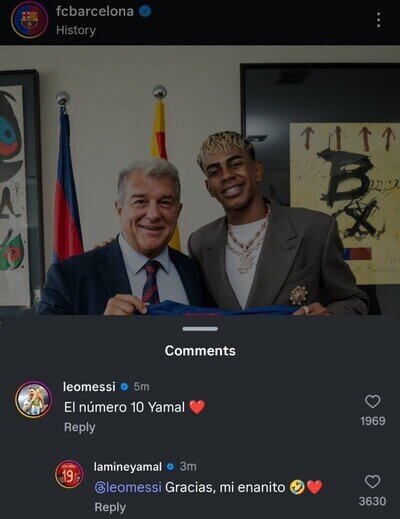The image size is (400, 519).
Task: Like lamineyamal's reply with heart
Action: (373, 482)
